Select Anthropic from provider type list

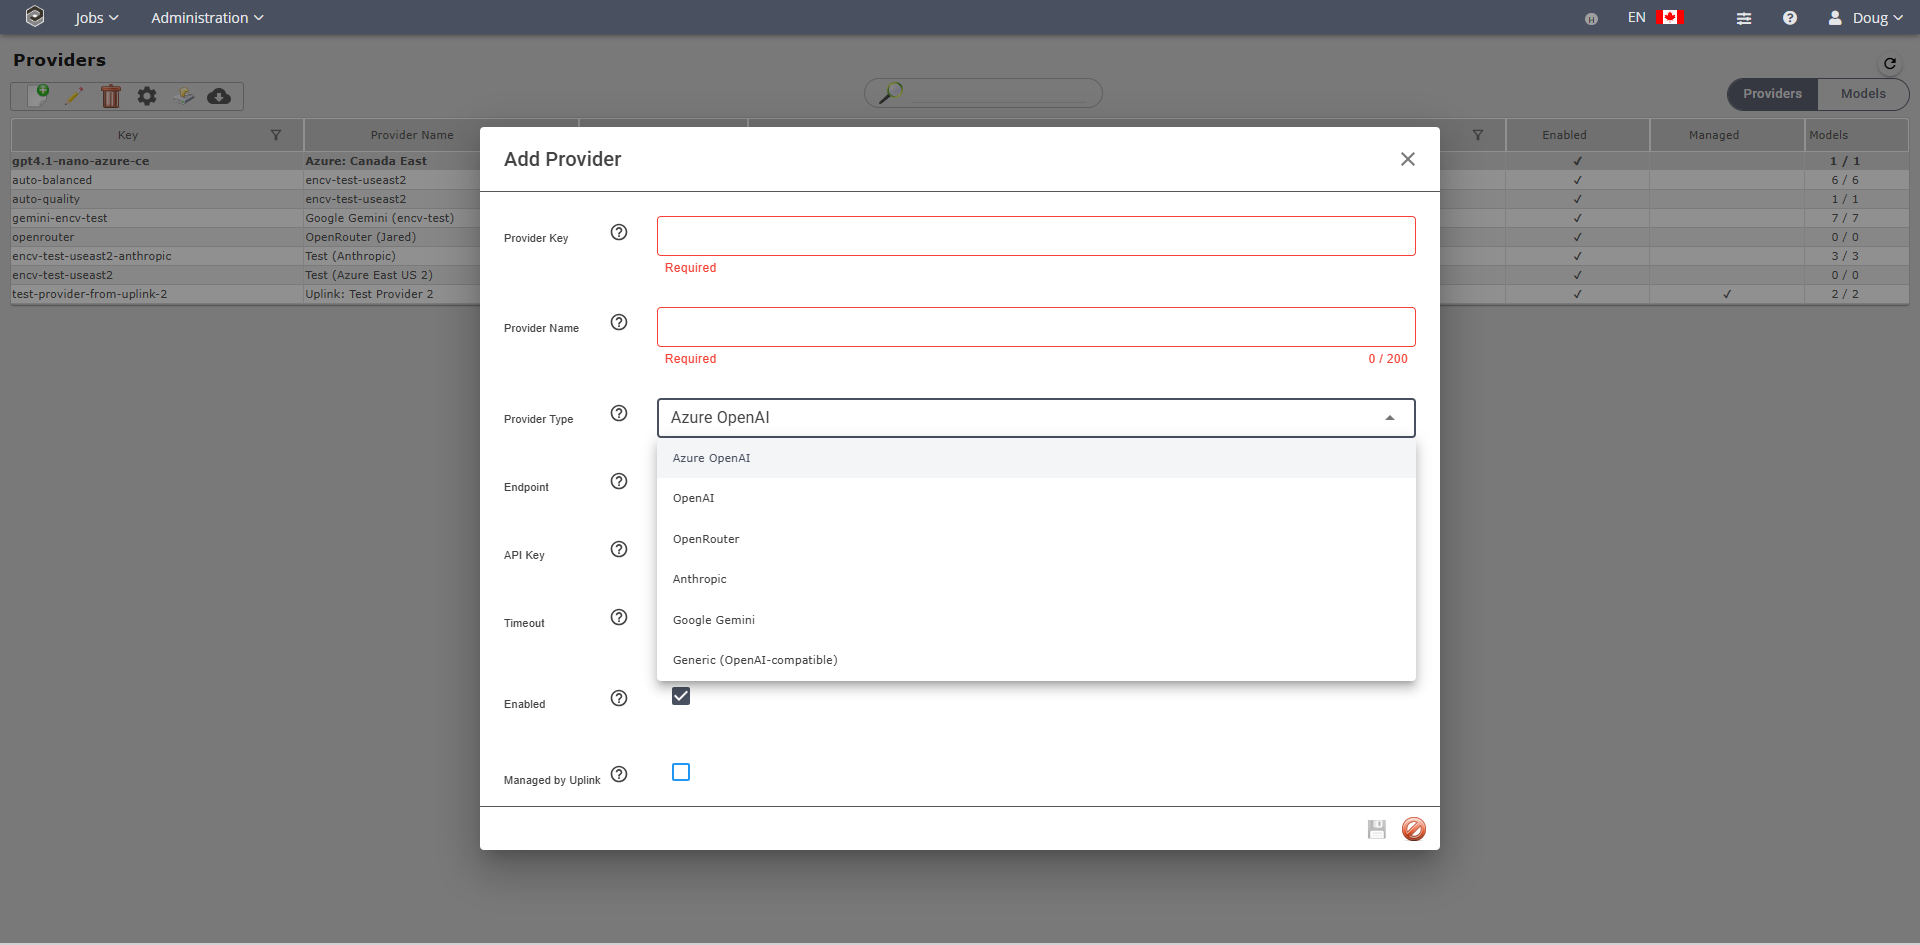[x=700, y=579]
